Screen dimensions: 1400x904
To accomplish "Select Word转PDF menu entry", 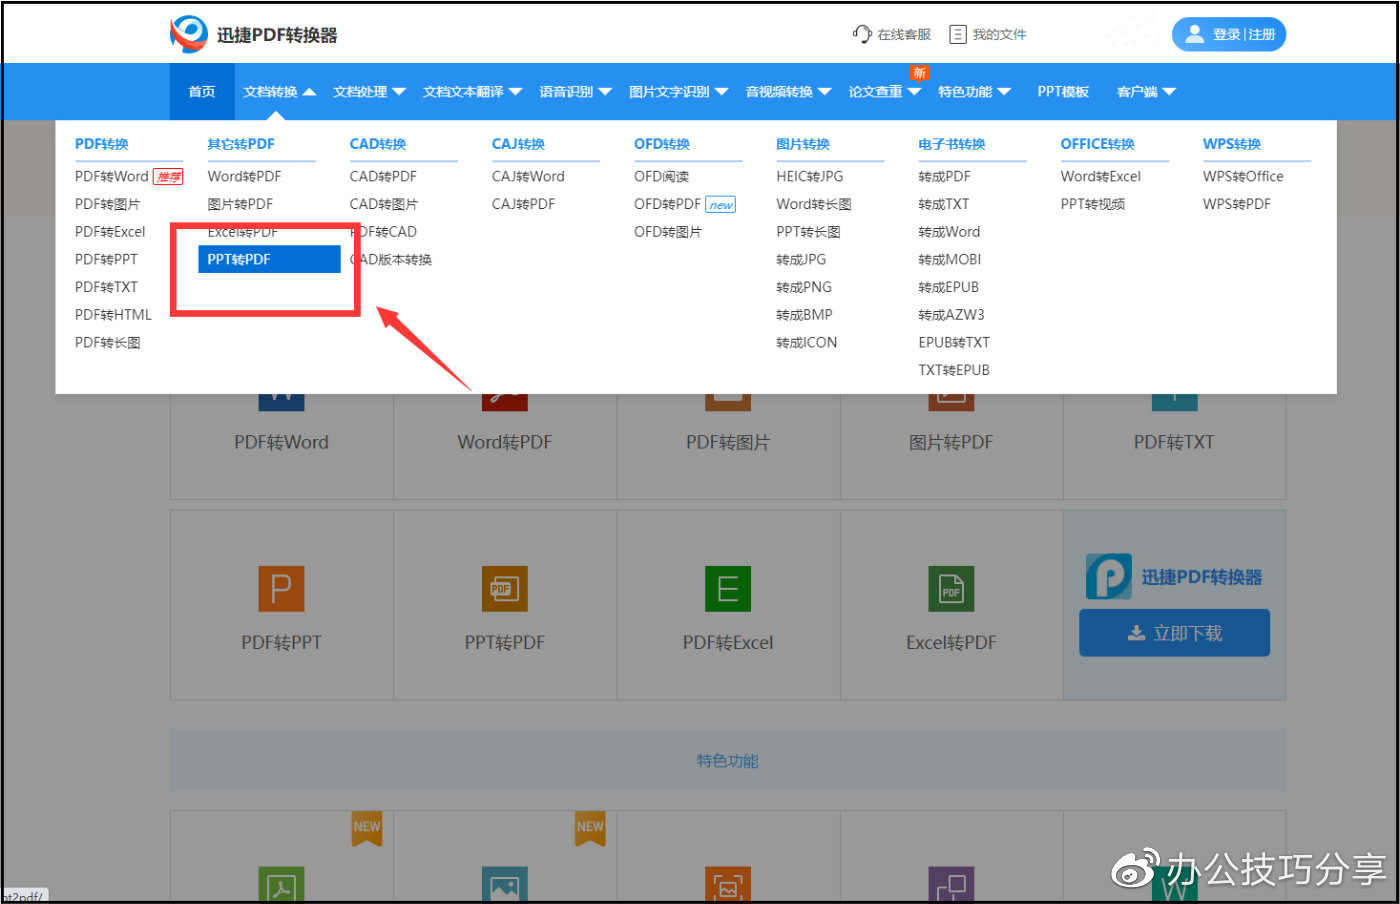I will (x=244, y=176).
